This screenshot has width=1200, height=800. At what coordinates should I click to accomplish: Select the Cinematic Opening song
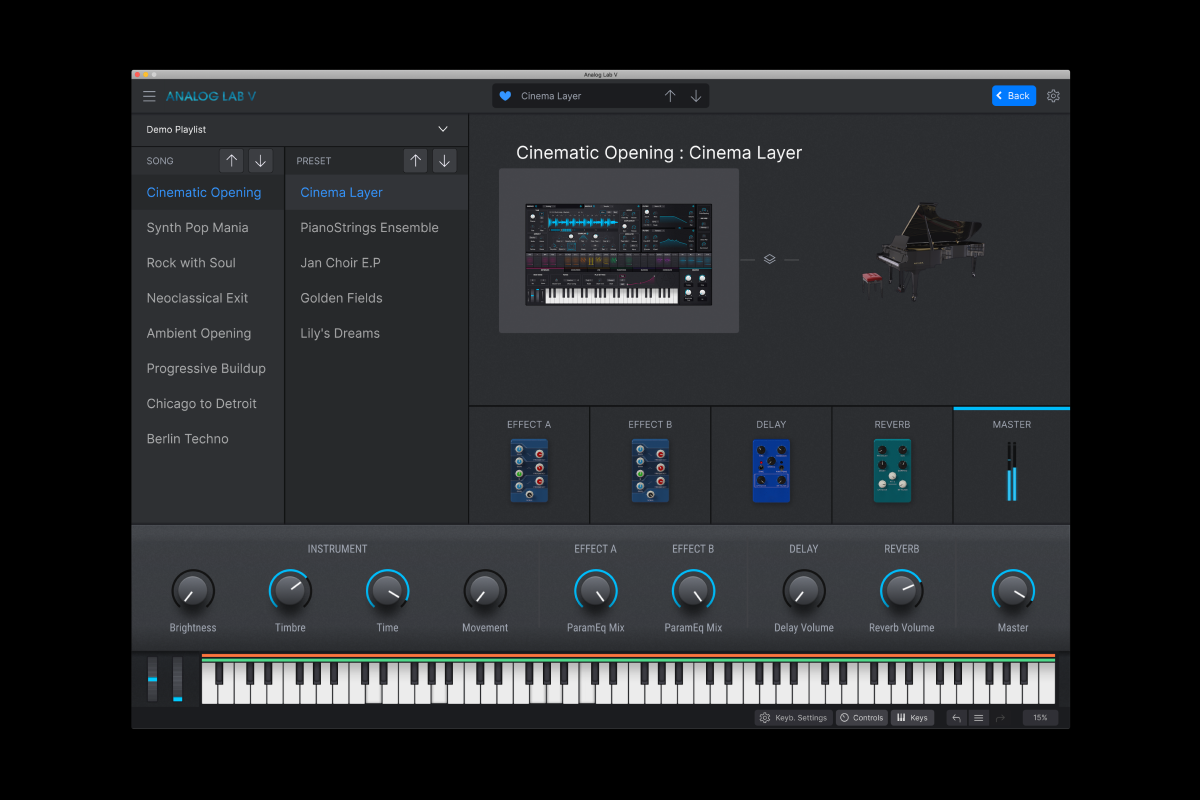coord(208,192)
